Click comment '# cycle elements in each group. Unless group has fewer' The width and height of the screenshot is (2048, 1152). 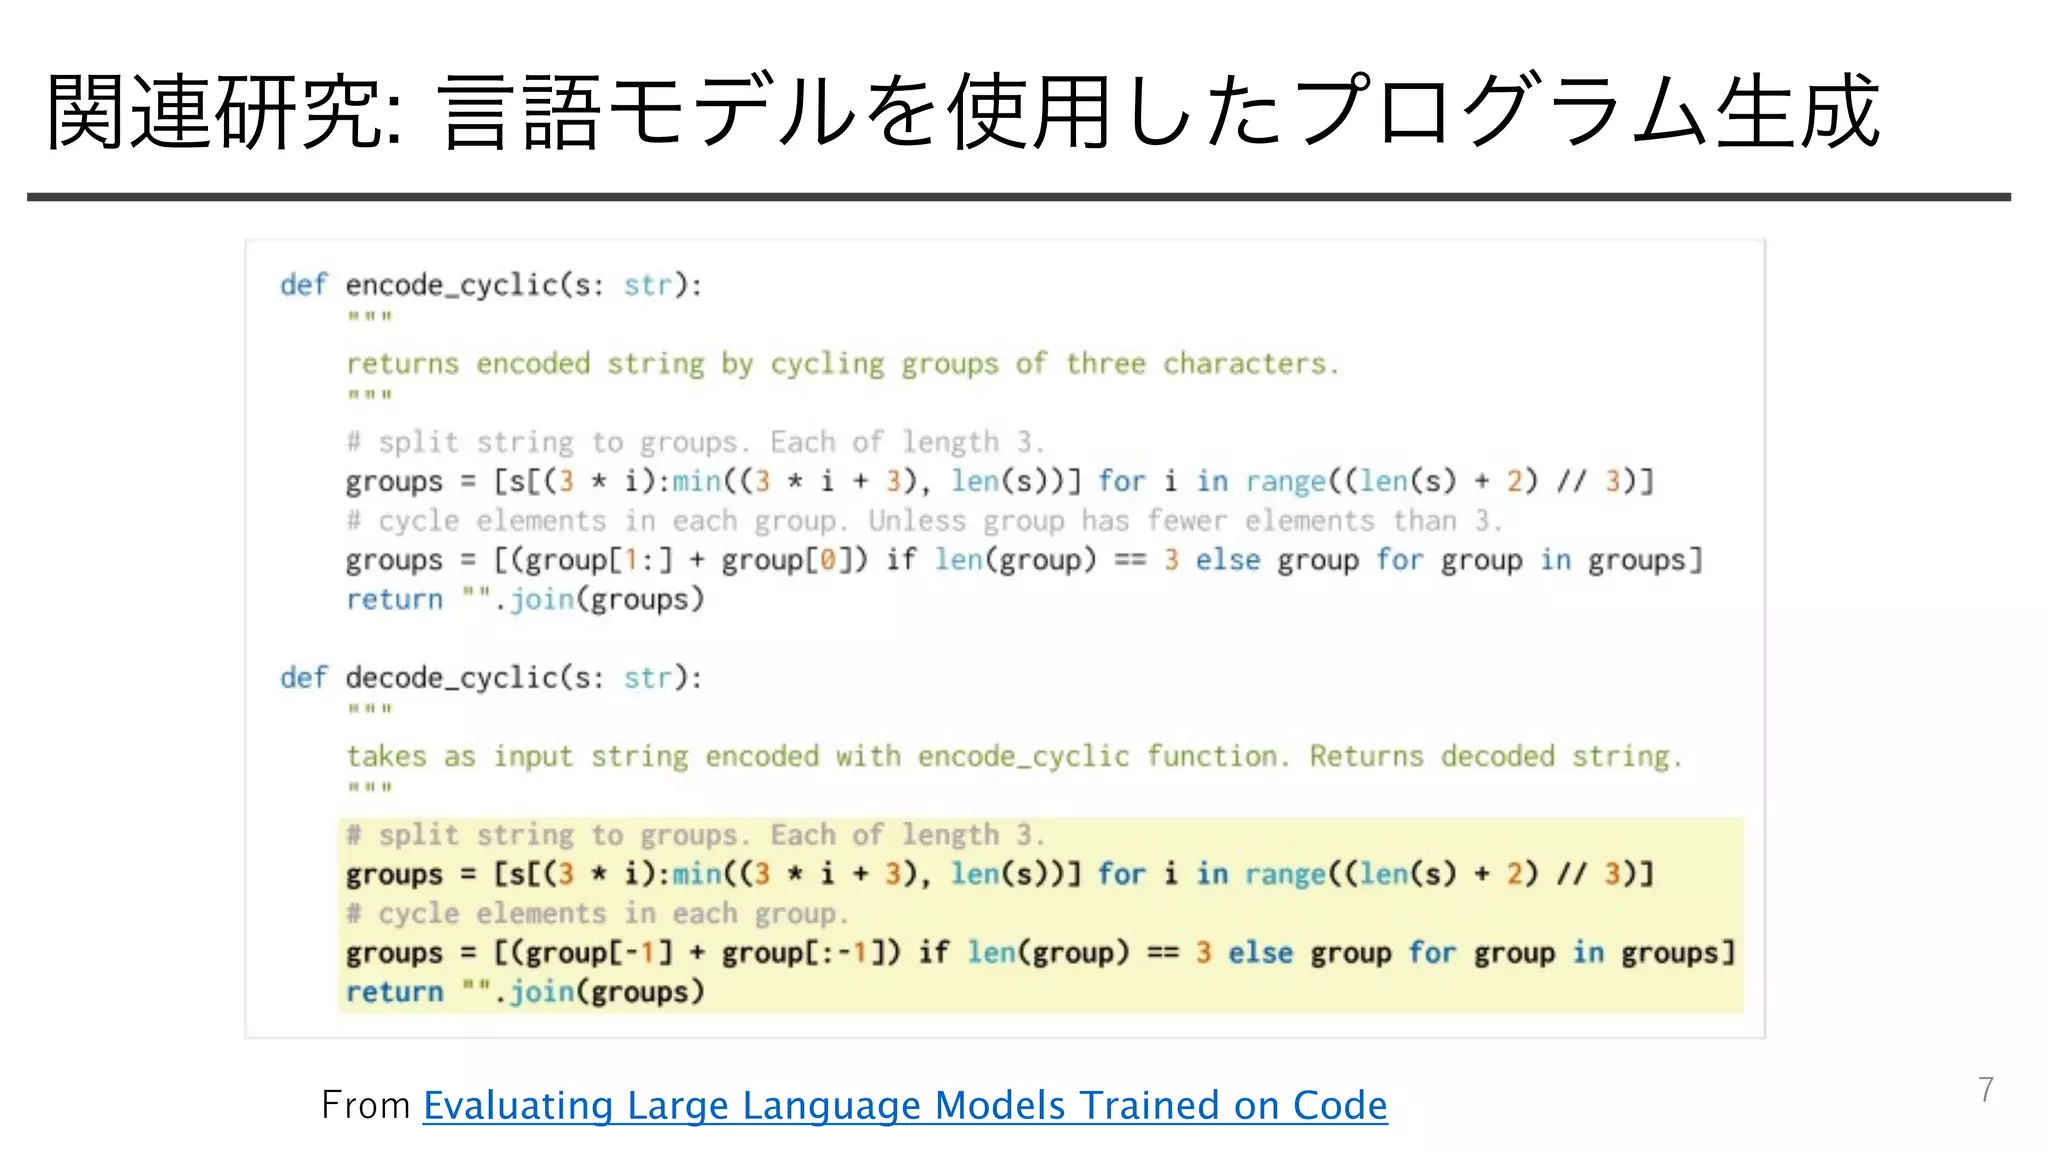point(924,521)
